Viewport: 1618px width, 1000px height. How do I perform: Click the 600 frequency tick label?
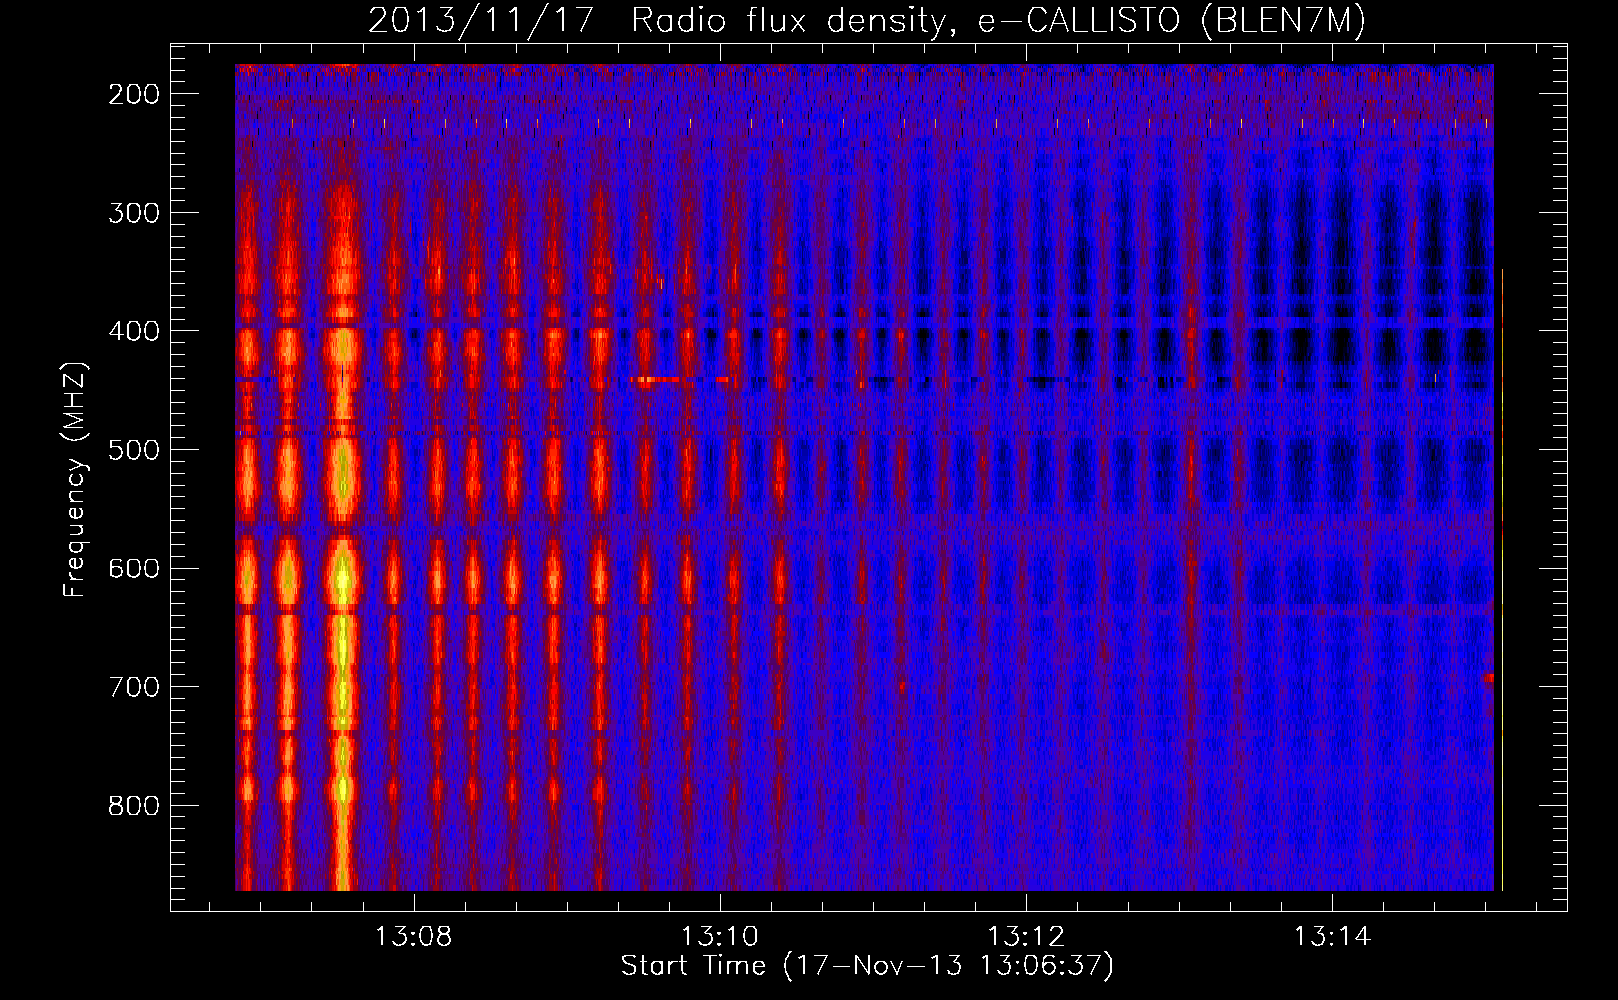tap(133, 568)
